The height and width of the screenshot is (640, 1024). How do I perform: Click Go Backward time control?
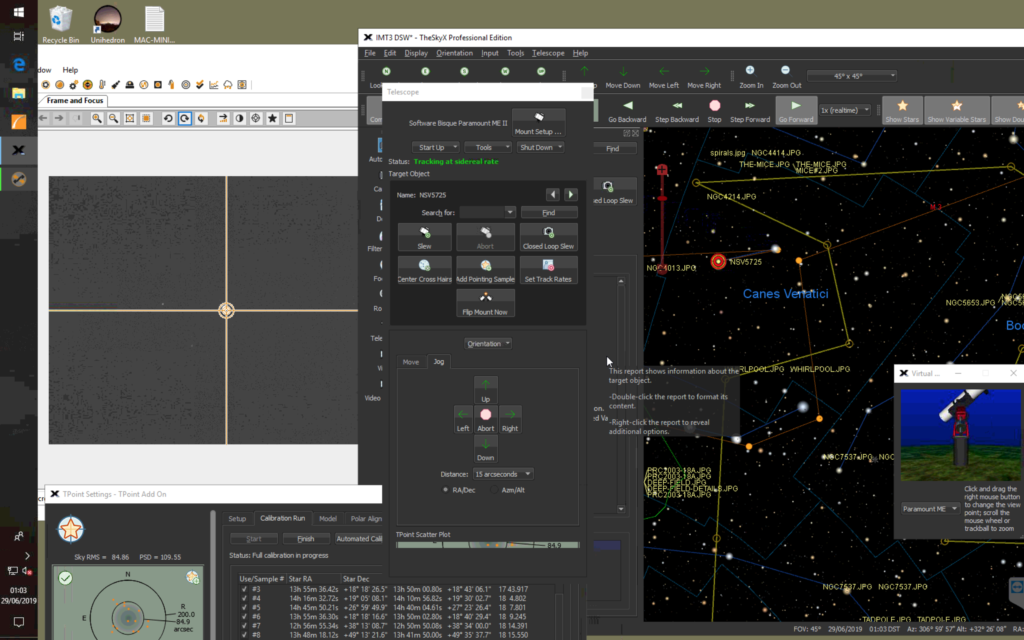tap(627, 110)
